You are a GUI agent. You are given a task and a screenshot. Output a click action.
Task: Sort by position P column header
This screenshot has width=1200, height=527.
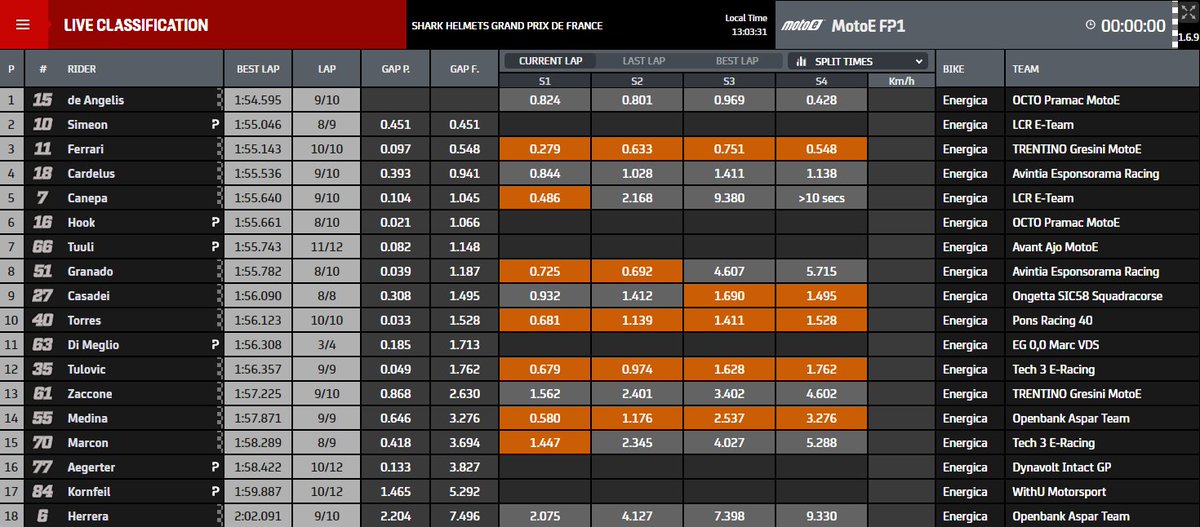pos(12,69)
